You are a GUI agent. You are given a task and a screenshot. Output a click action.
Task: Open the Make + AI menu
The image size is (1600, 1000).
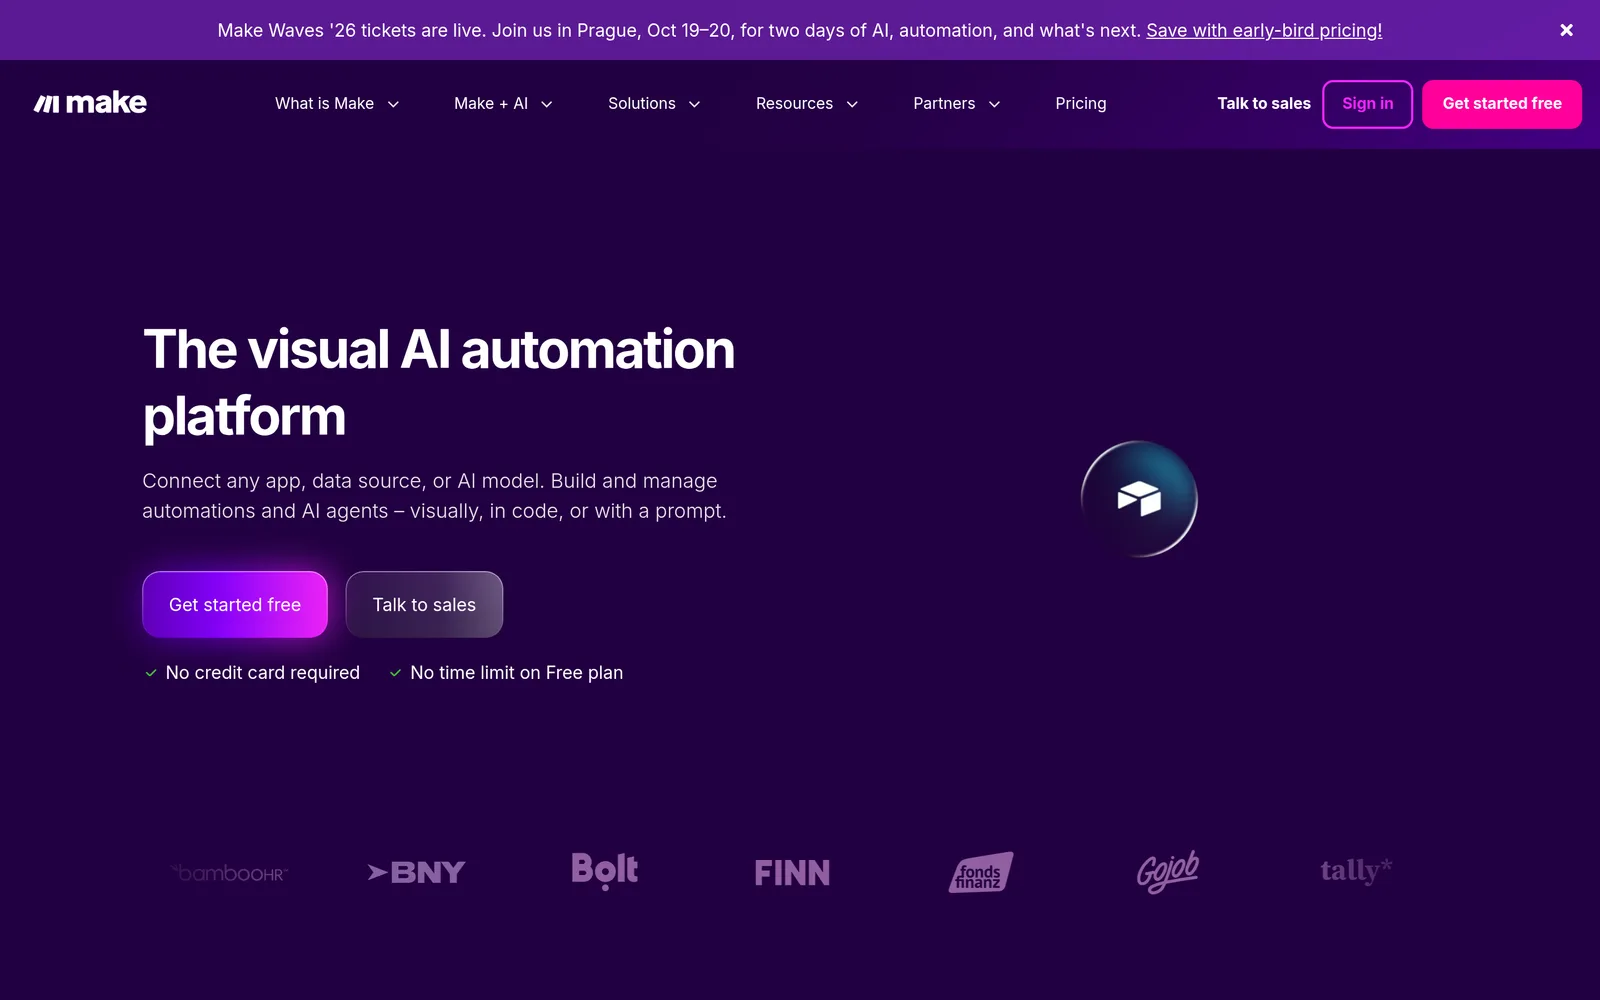[x=490, y=103]
